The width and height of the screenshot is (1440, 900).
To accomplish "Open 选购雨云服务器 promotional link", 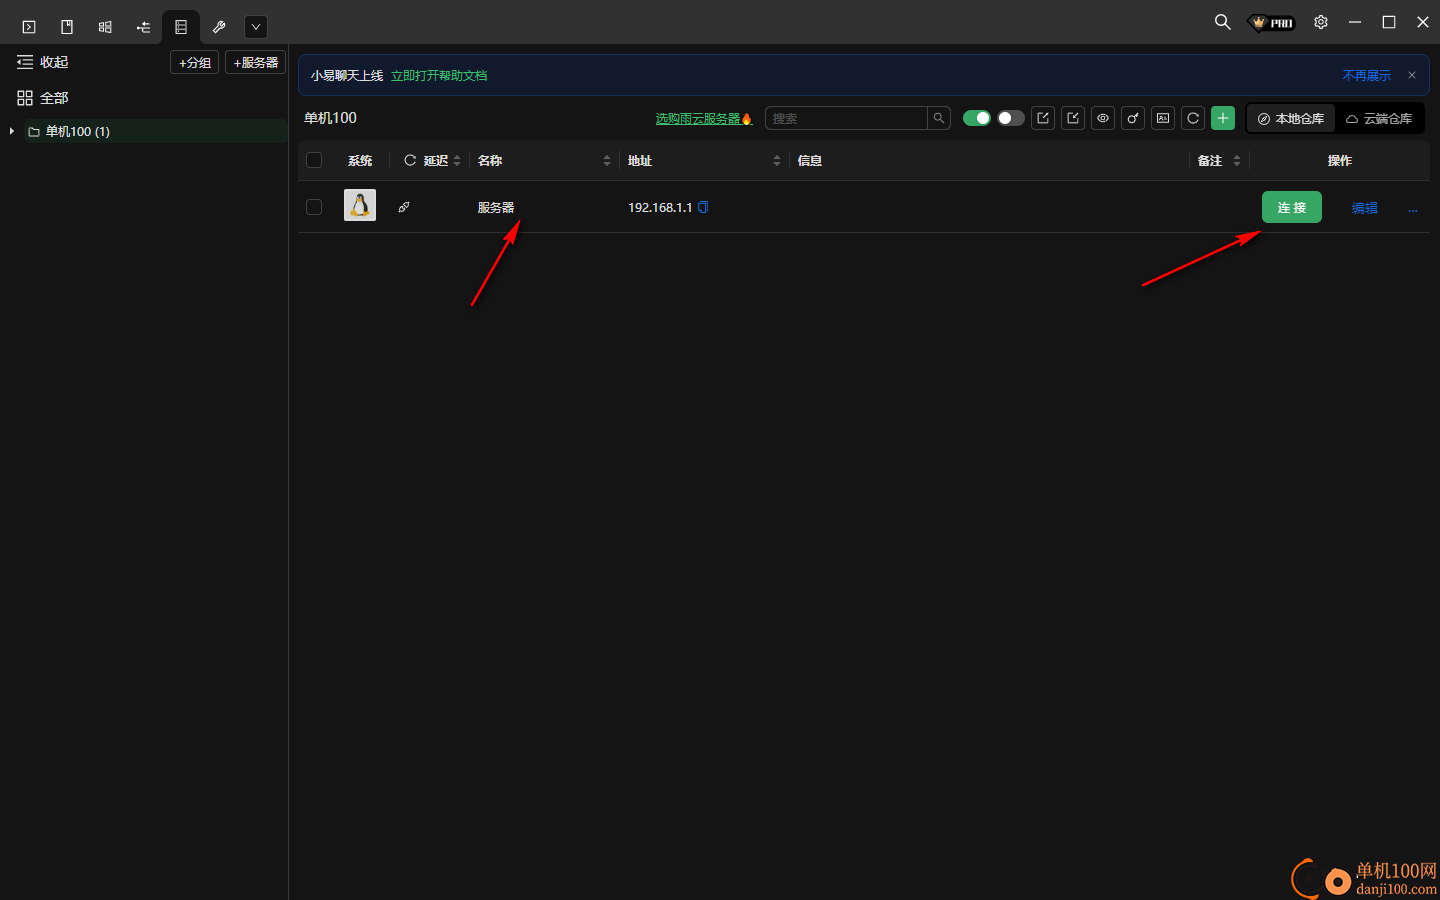I will coord(703,118).
